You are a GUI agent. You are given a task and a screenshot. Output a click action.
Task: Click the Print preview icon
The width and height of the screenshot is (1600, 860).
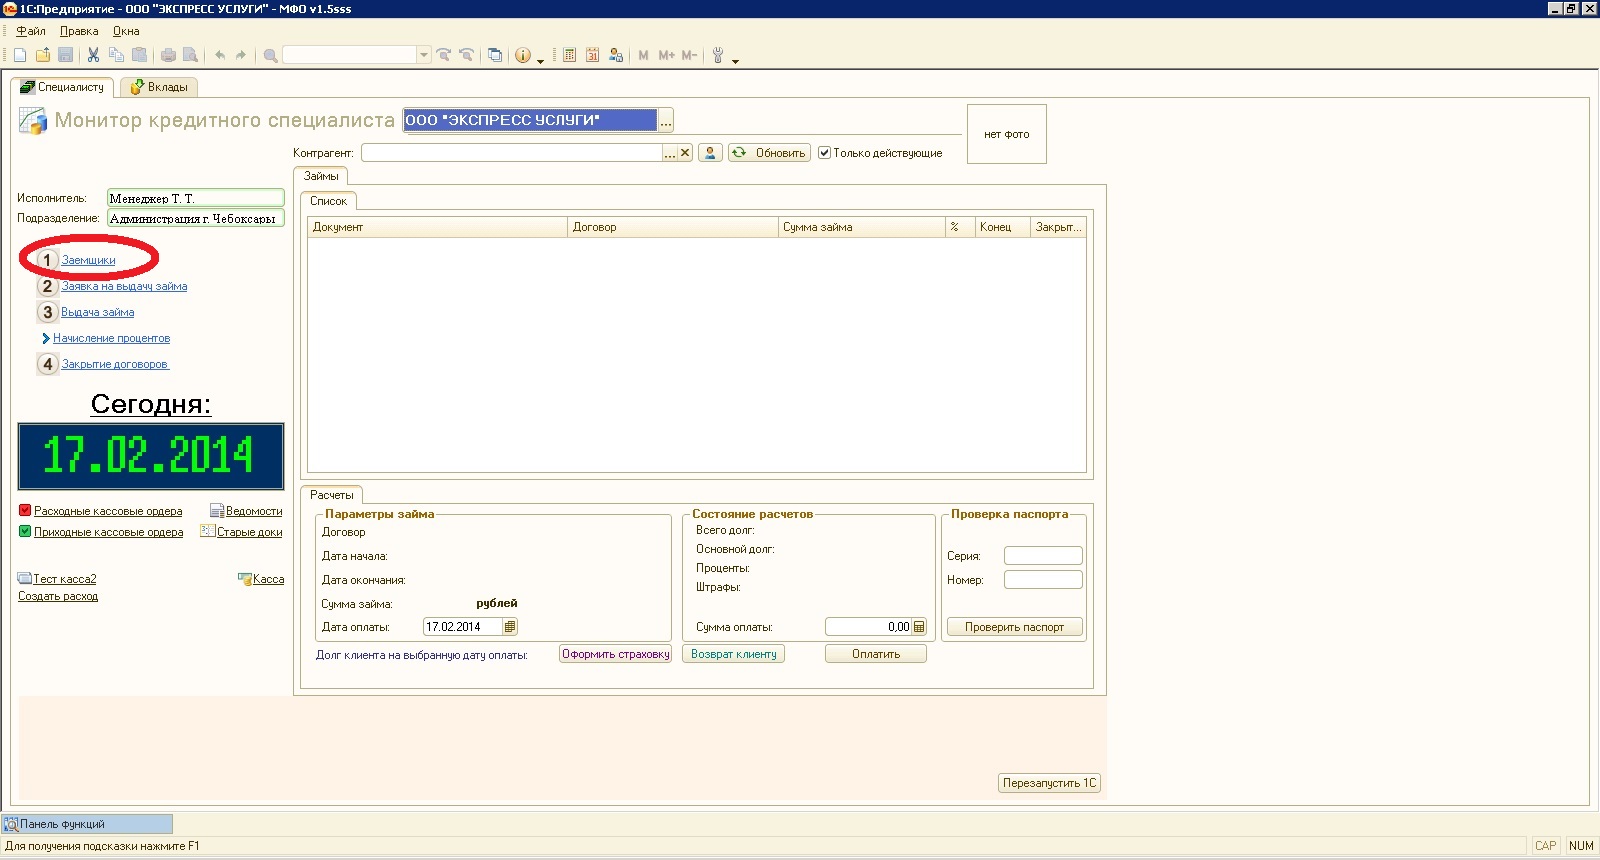point(190,55)
